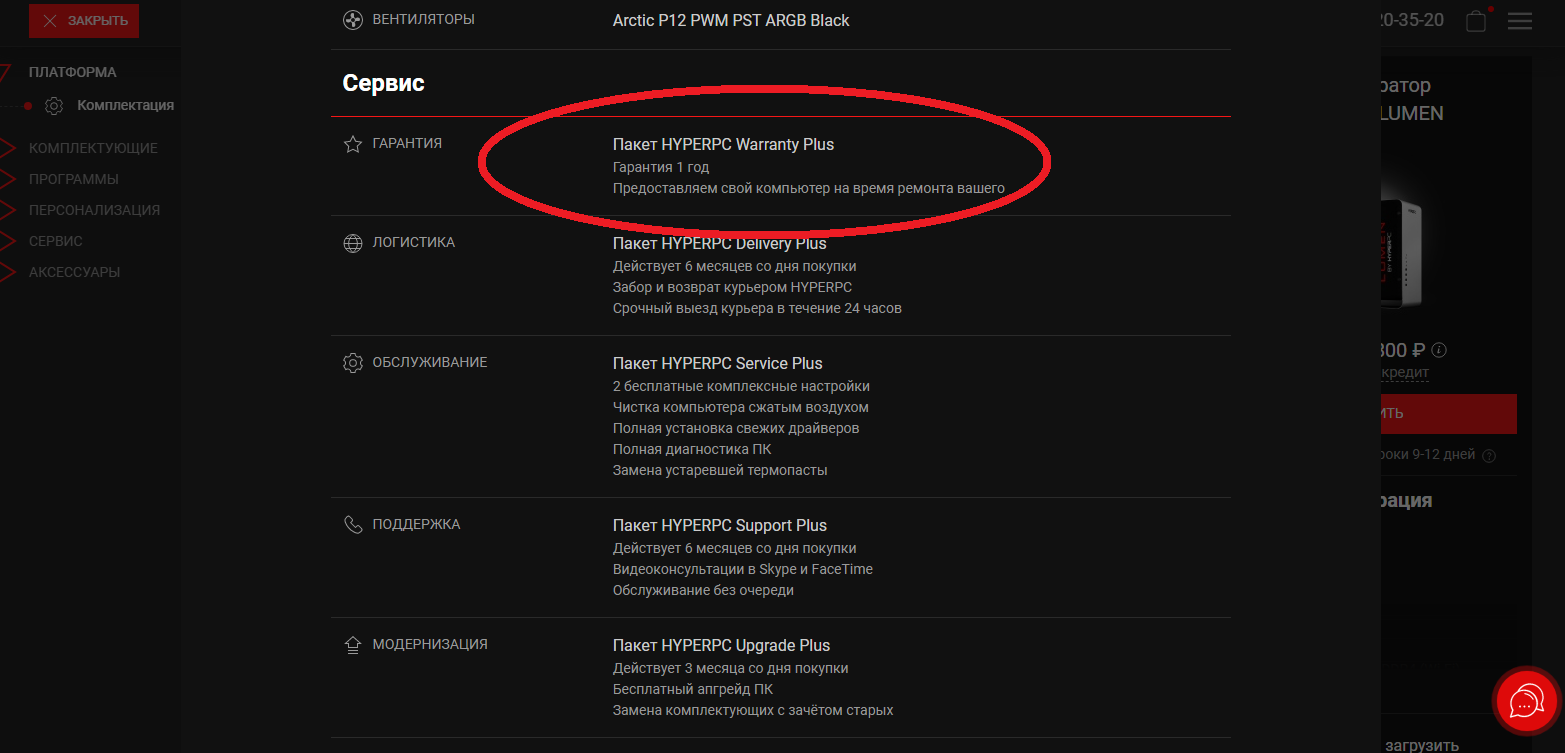Click the gear icon next to Комплектация
The width and height of the screenshot is (1565, 753).
(x=54, y=106)
